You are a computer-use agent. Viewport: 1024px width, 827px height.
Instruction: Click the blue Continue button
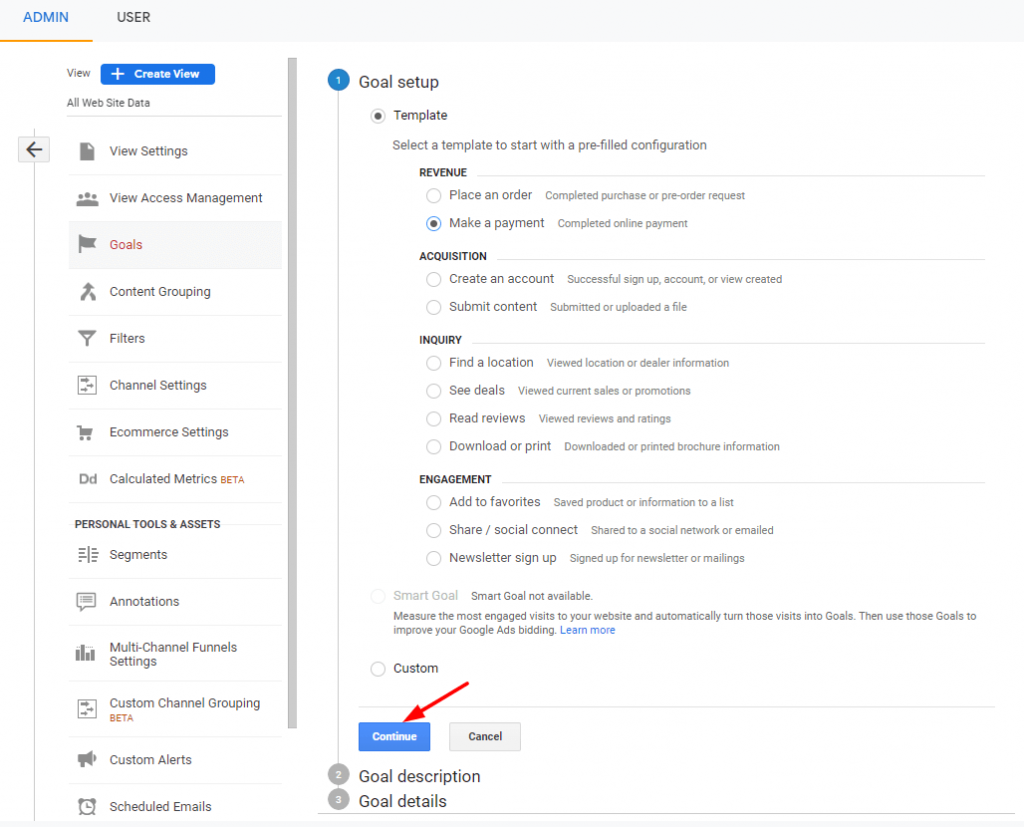coord(394,736)
